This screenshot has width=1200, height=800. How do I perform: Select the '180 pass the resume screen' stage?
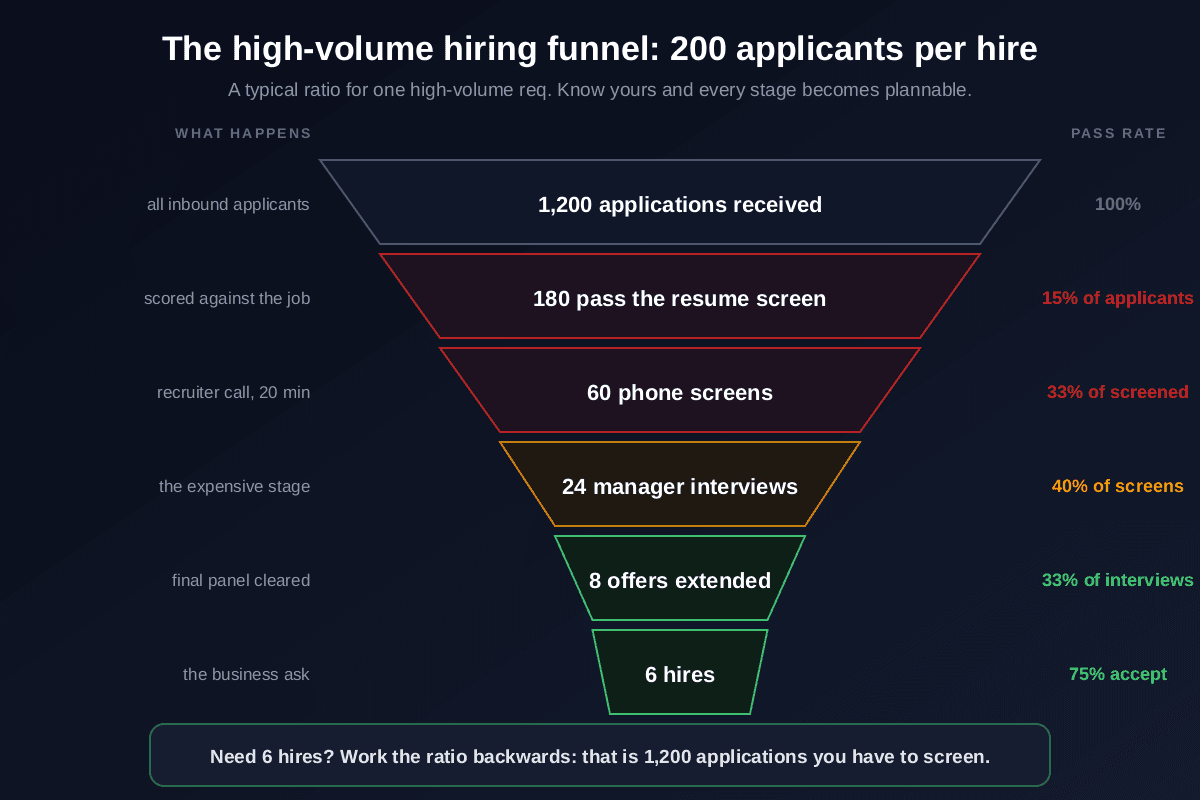coord(680,296)
